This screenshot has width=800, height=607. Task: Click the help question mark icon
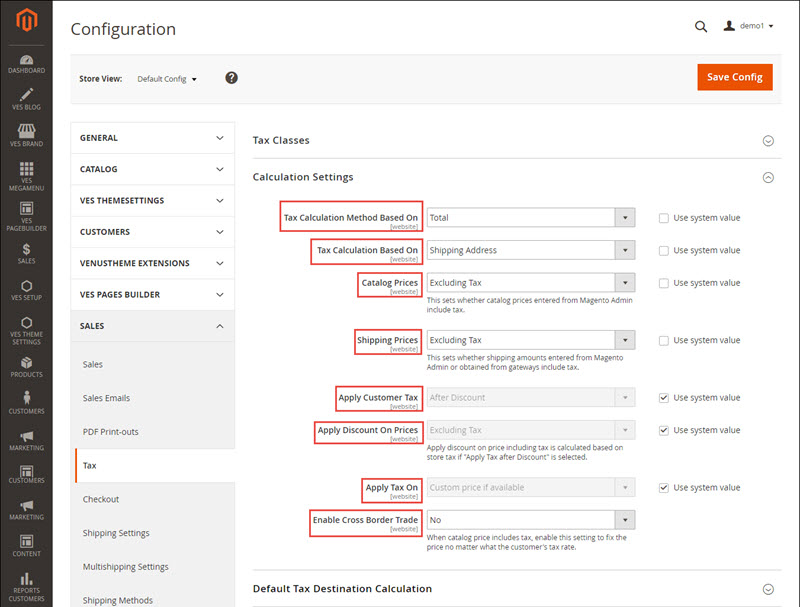click(x=231, y=78)
